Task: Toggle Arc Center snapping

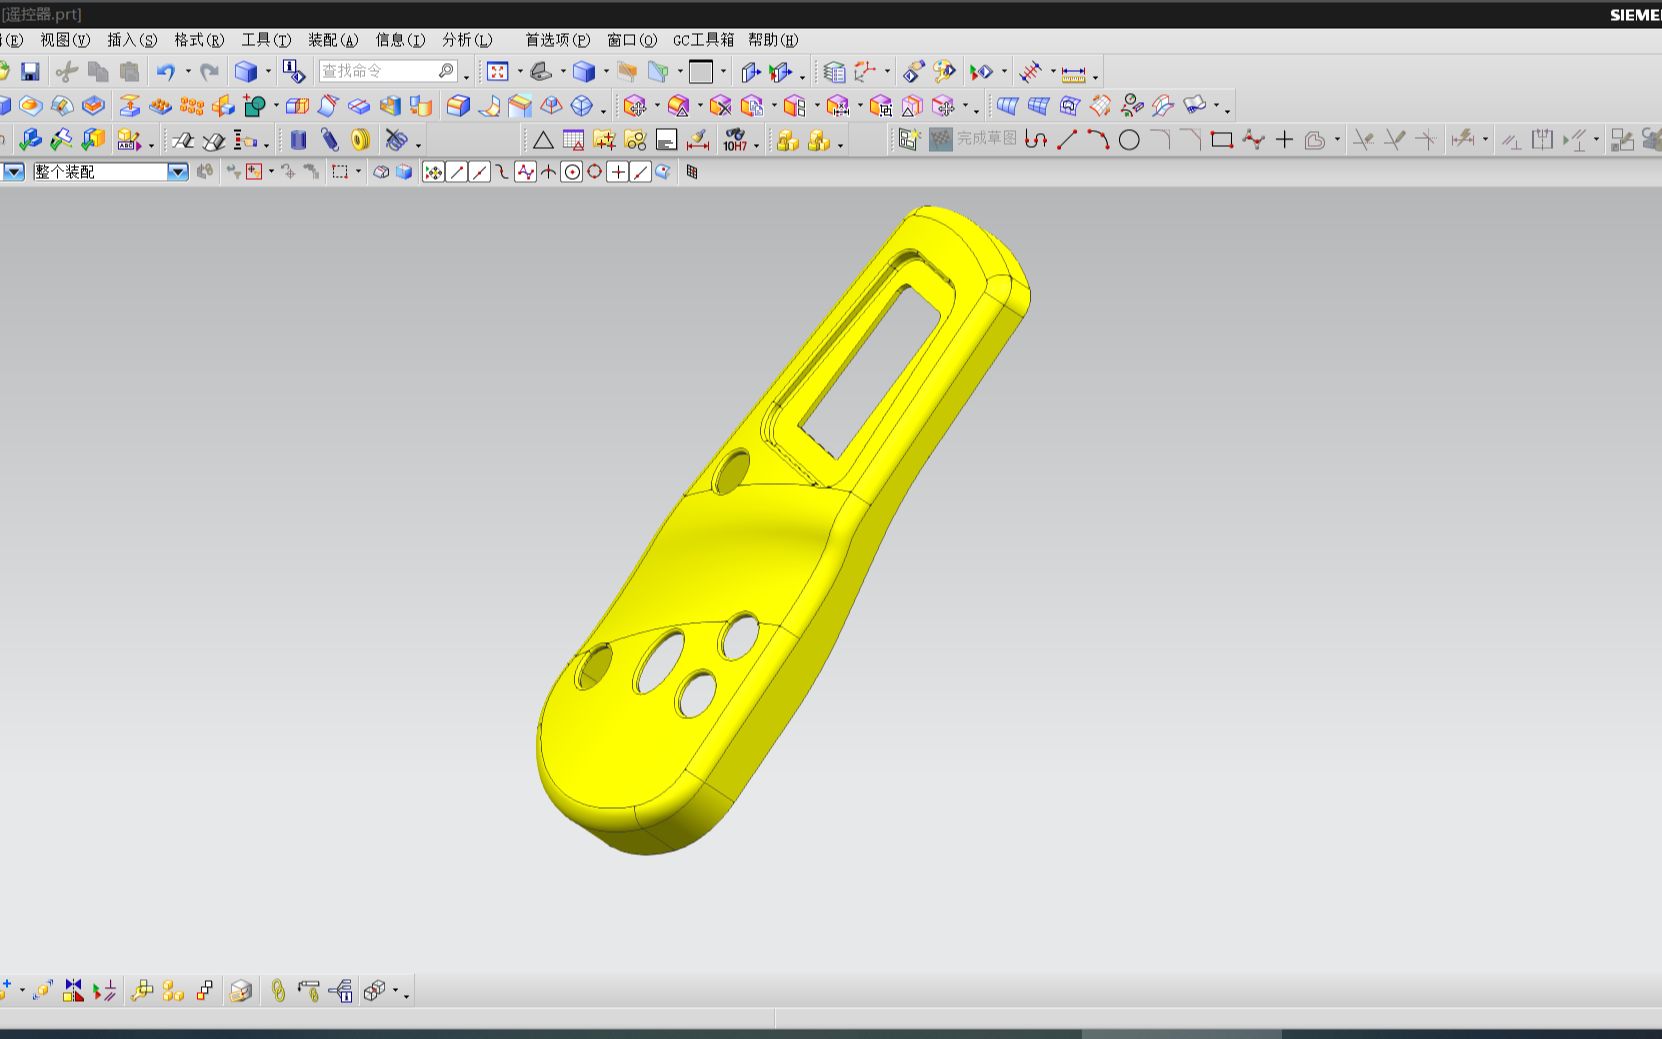Action: [x=572, y=172]
